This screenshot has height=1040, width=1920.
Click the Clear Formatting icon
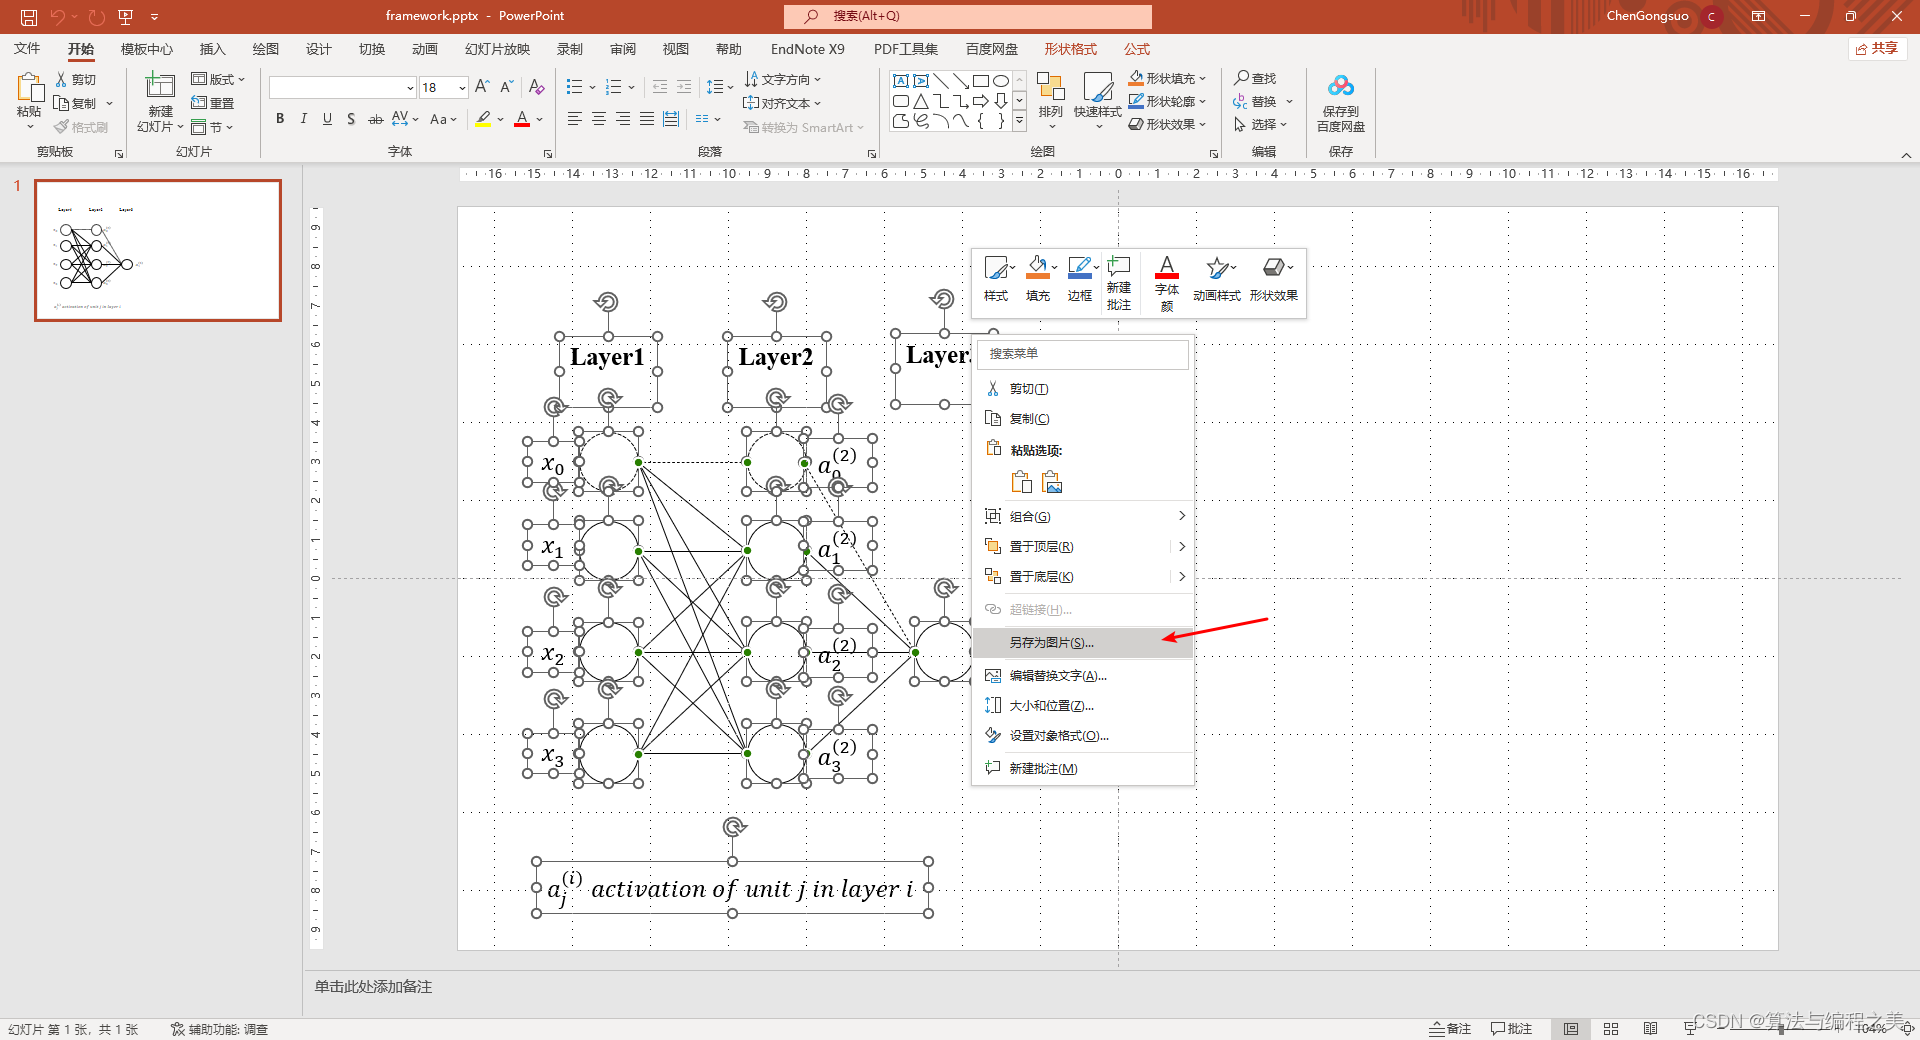coord(537,88)
